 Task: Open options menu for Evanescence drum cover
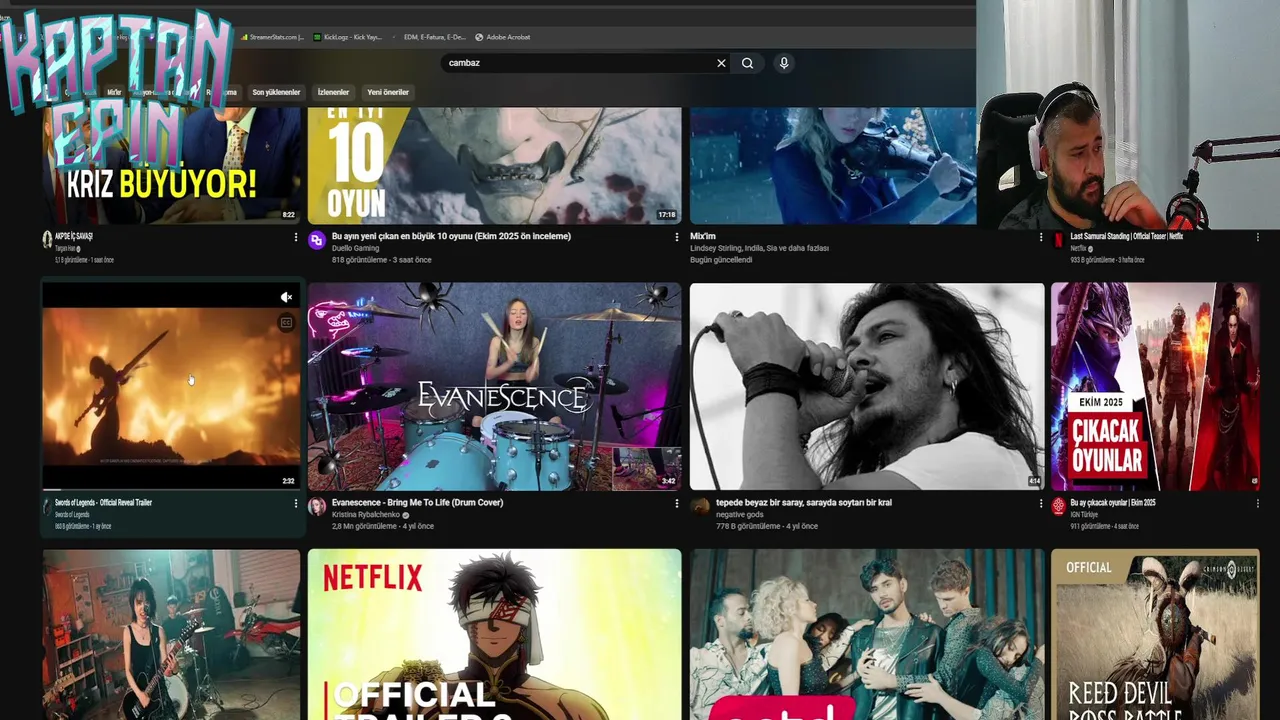[676, 504]
